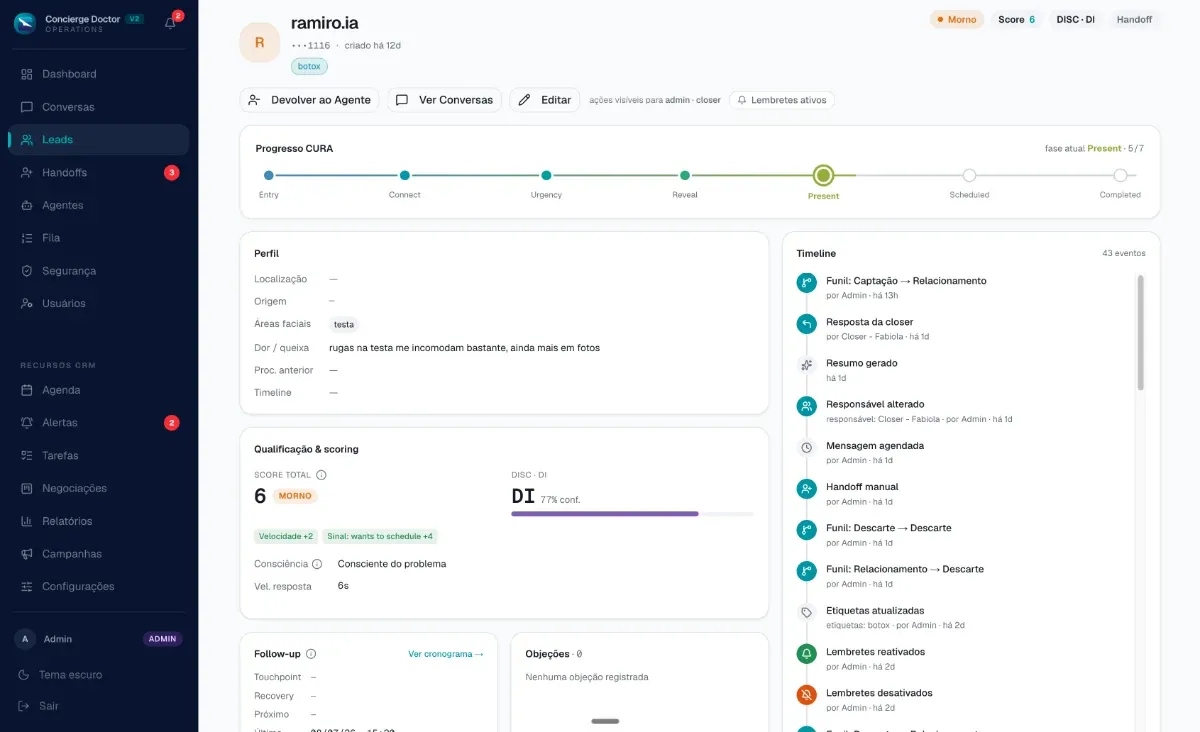Click the Lembretes desativados icon
Screen dimensions: 1200x732
(x=807, y=694)
